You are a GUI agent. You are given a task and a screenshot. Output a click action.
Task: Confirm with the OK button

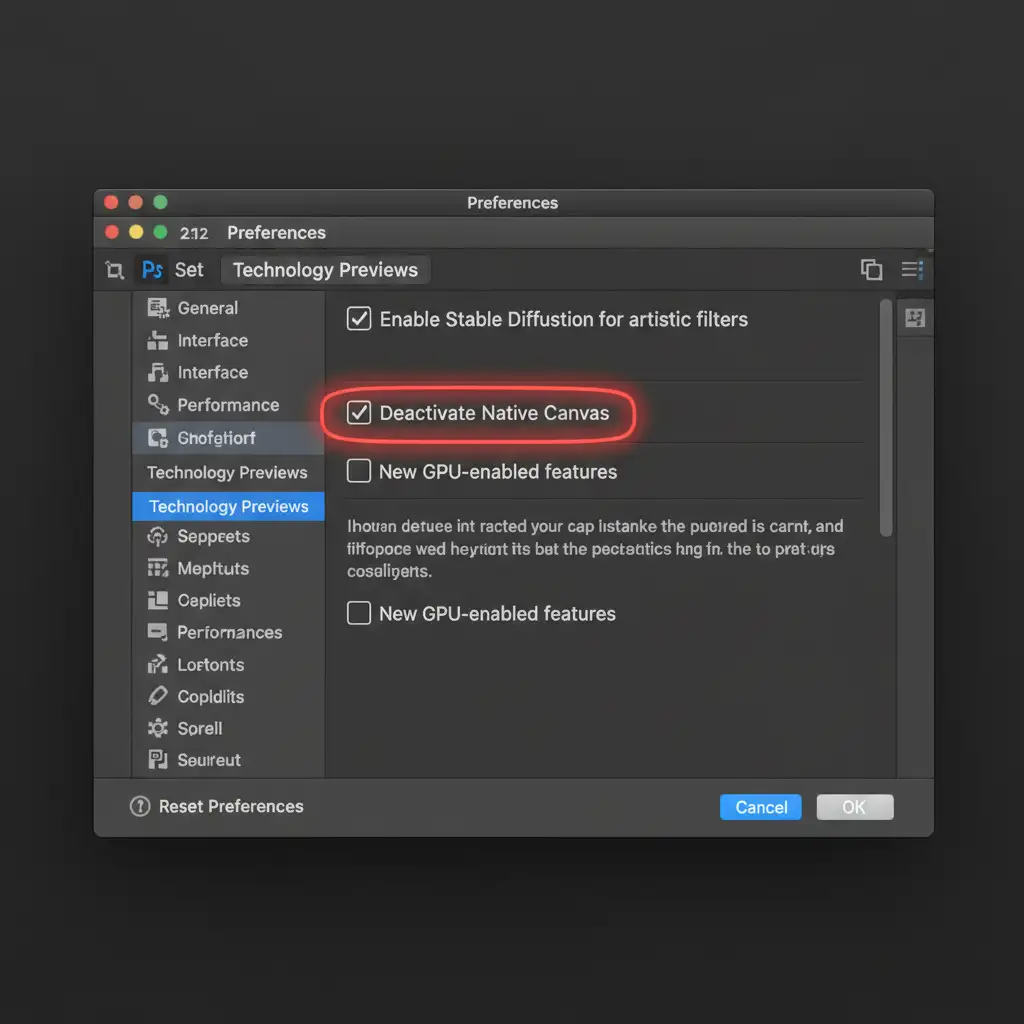coord(854,807)
